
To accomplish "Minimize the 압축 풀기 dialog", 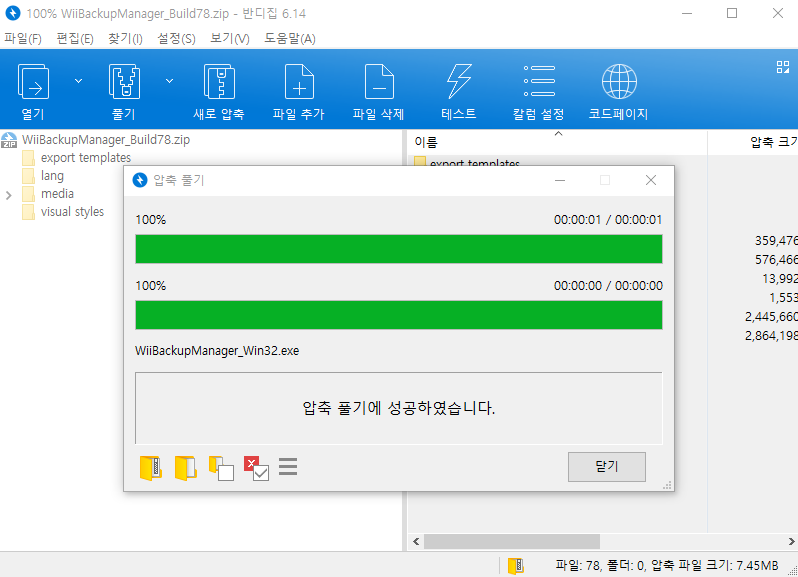I will point(560,180).
